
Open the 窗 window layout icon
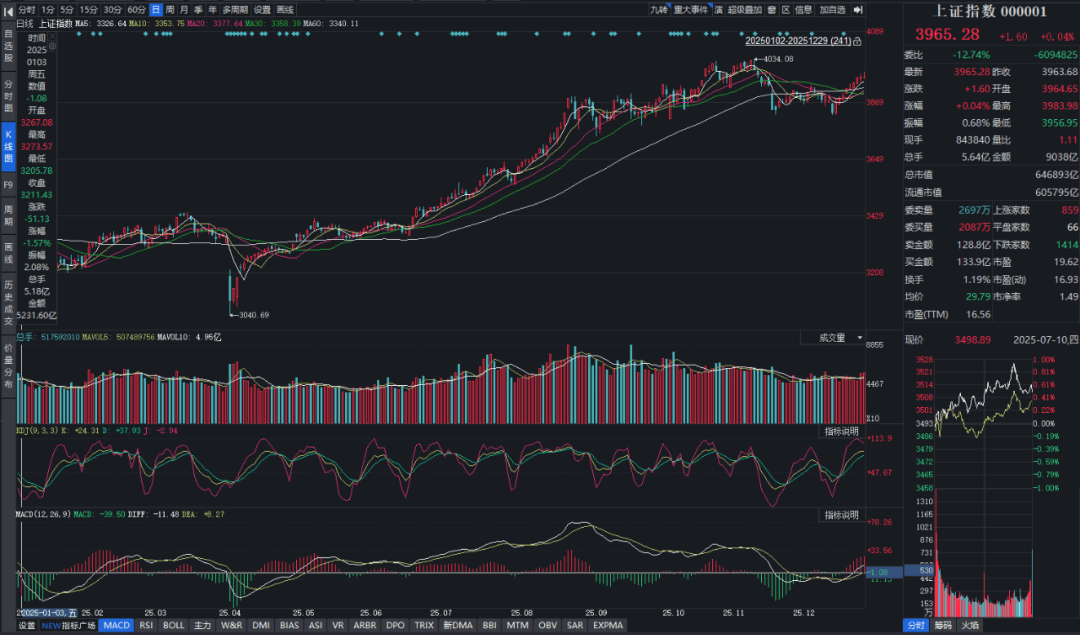770,9
